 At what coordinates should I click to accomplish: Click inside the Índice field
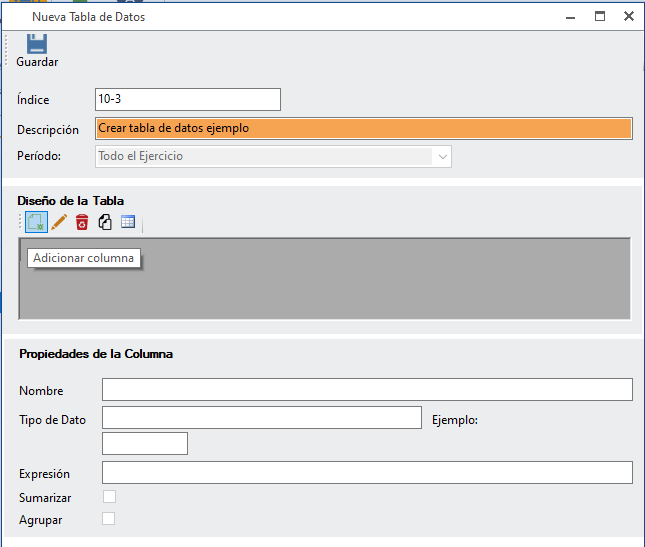click(x=188, y=99)
